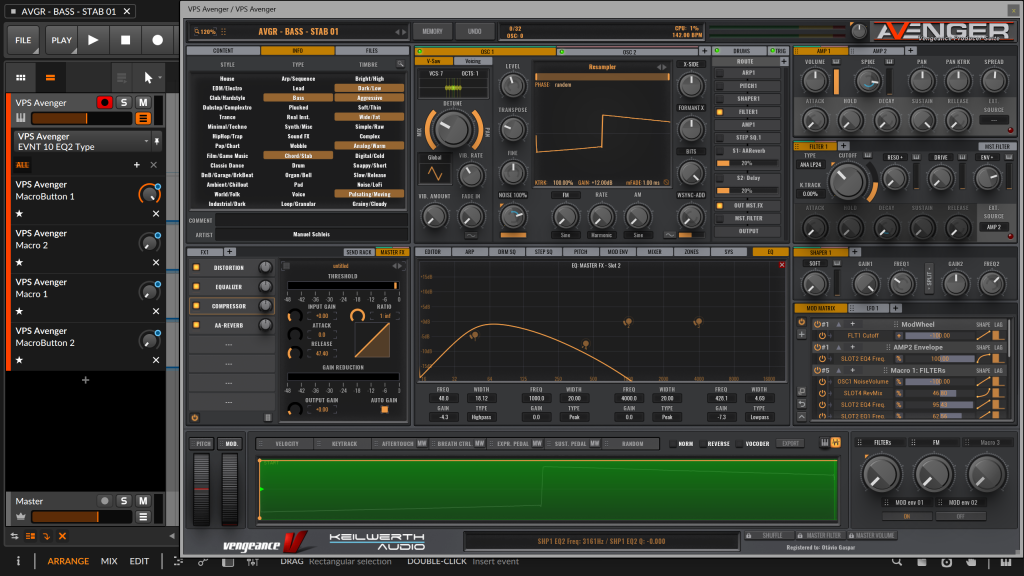Close the EQ editor with red X
Image resolution: width=1024 pixels, height=576 pixels.
pyautogui.click(x=782, y=264)
